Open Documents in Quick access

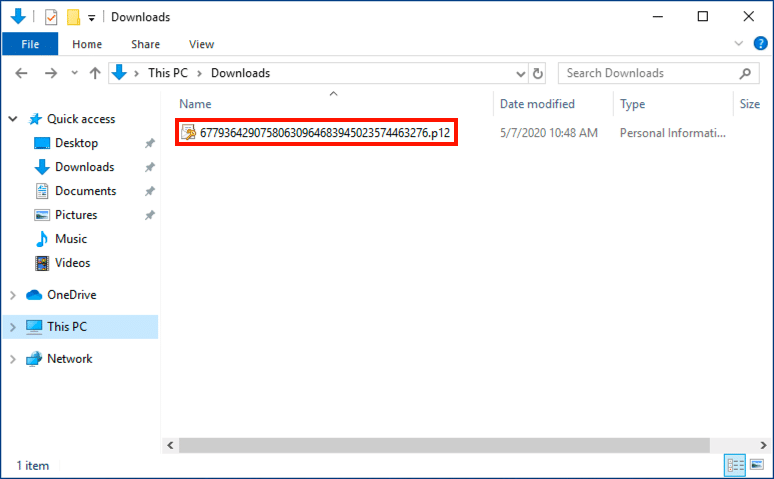[x=85, y=191]
